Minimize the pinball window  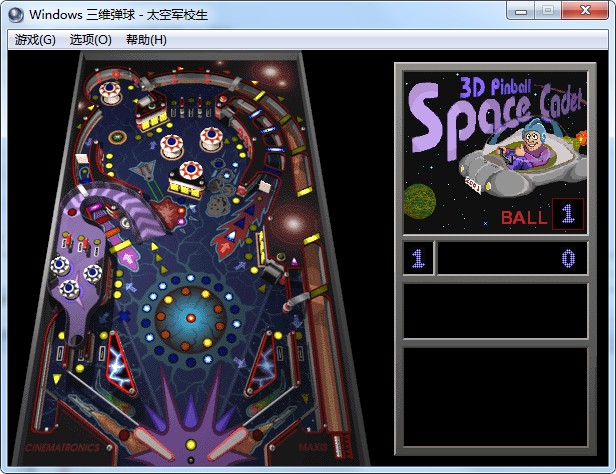[521, 11]
